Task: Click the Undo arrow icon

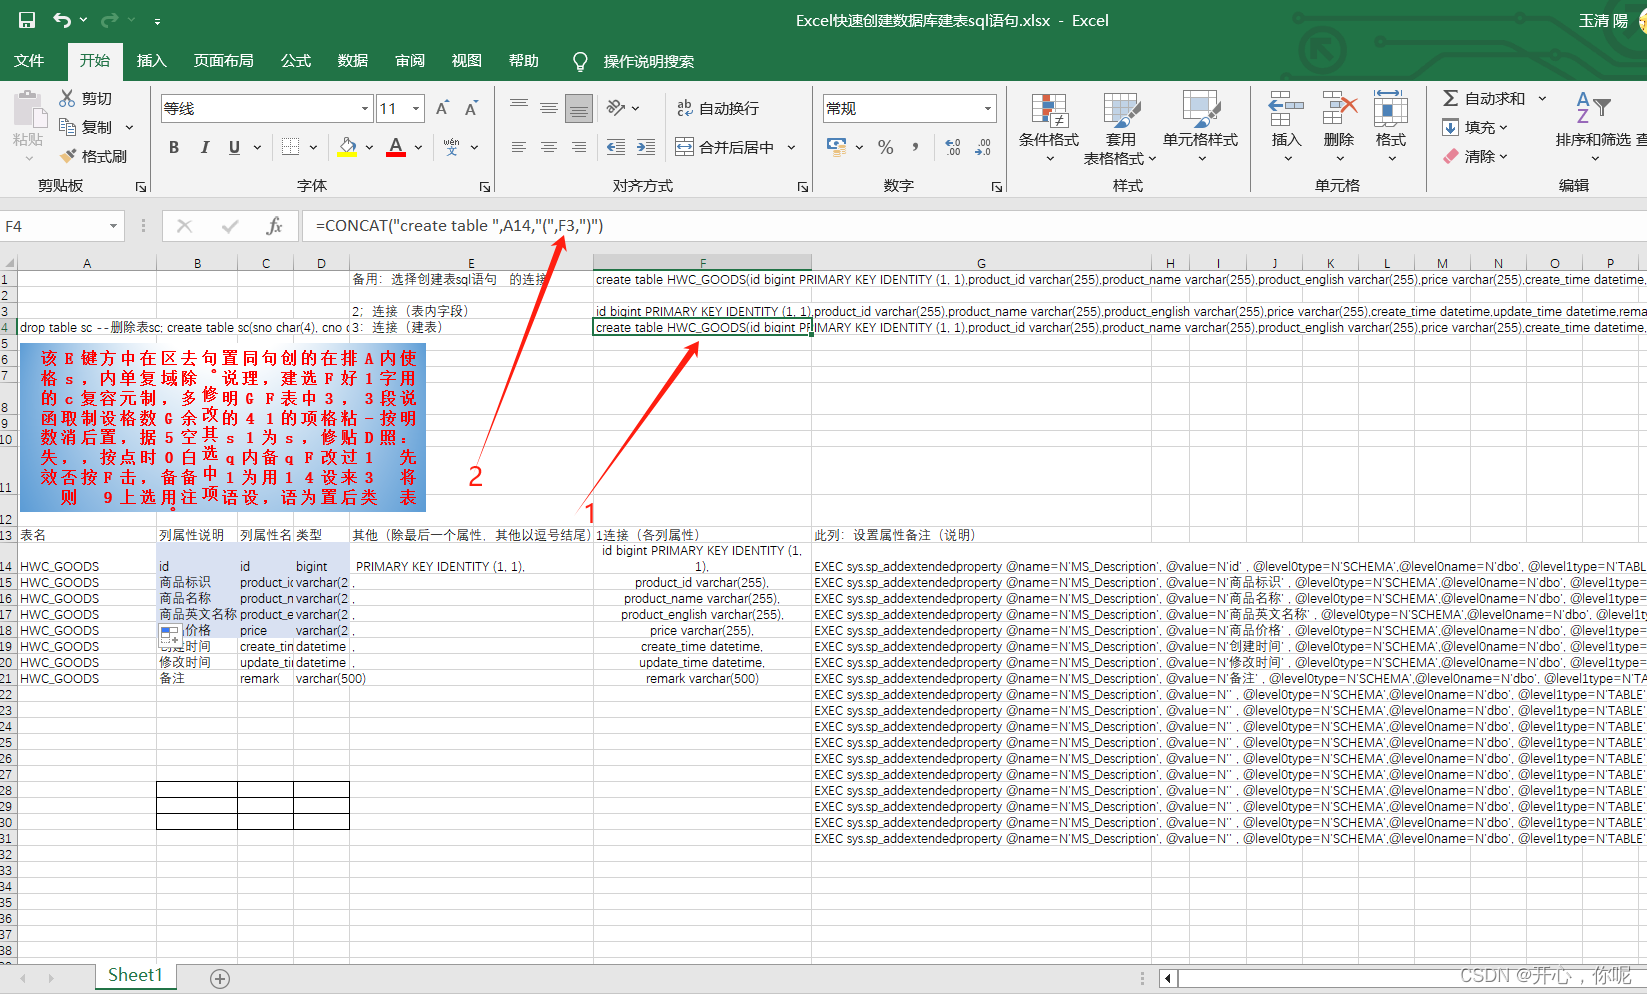Action: click(62, 20)
